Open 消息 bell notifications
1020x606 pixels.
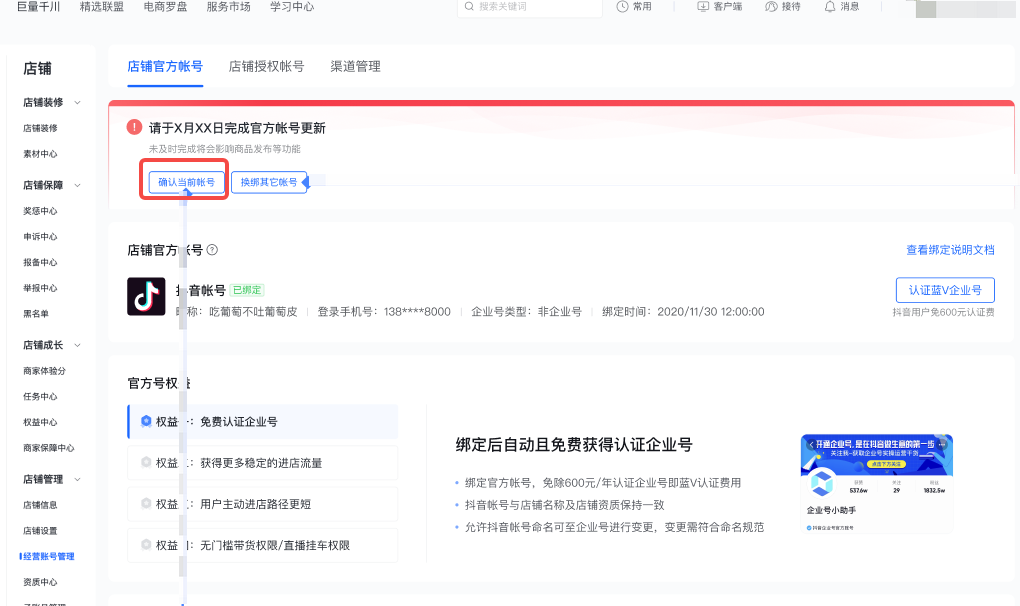tap(830, 7)
